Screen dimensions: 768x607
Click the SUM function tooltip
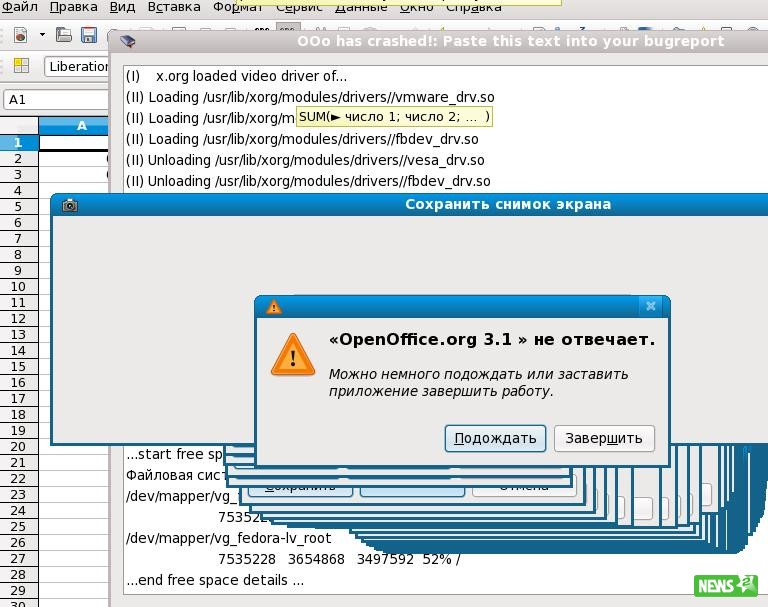click(x=394, y=117)
